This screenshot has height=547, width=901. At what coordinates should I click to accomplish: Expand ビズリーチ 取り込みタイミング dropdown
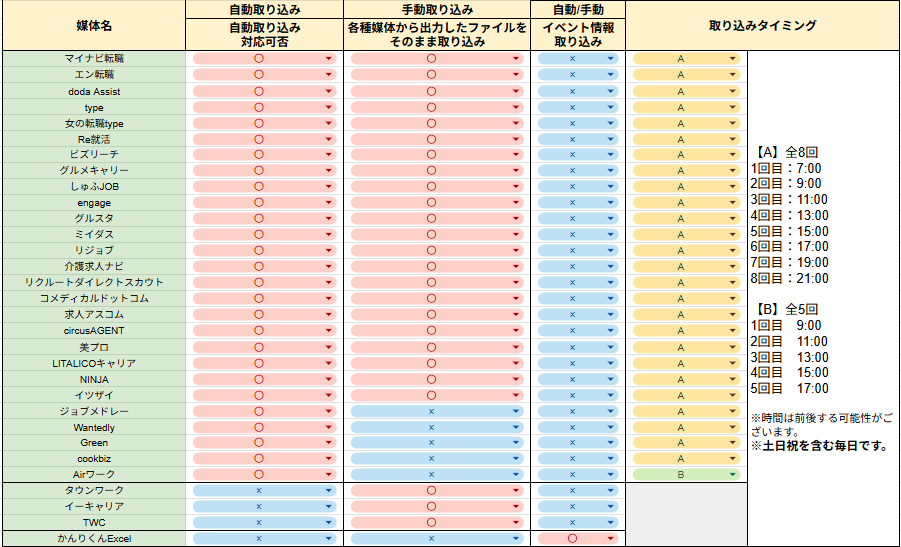(x=686, y=155)
